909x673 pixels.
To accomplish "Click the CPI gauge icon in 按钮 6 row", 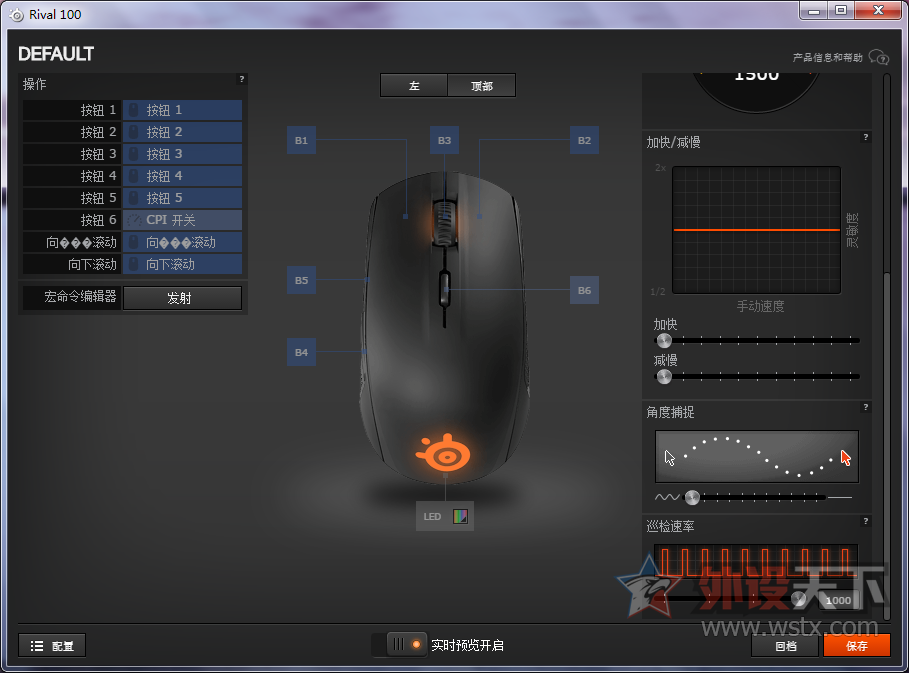I will coord(134,220).
